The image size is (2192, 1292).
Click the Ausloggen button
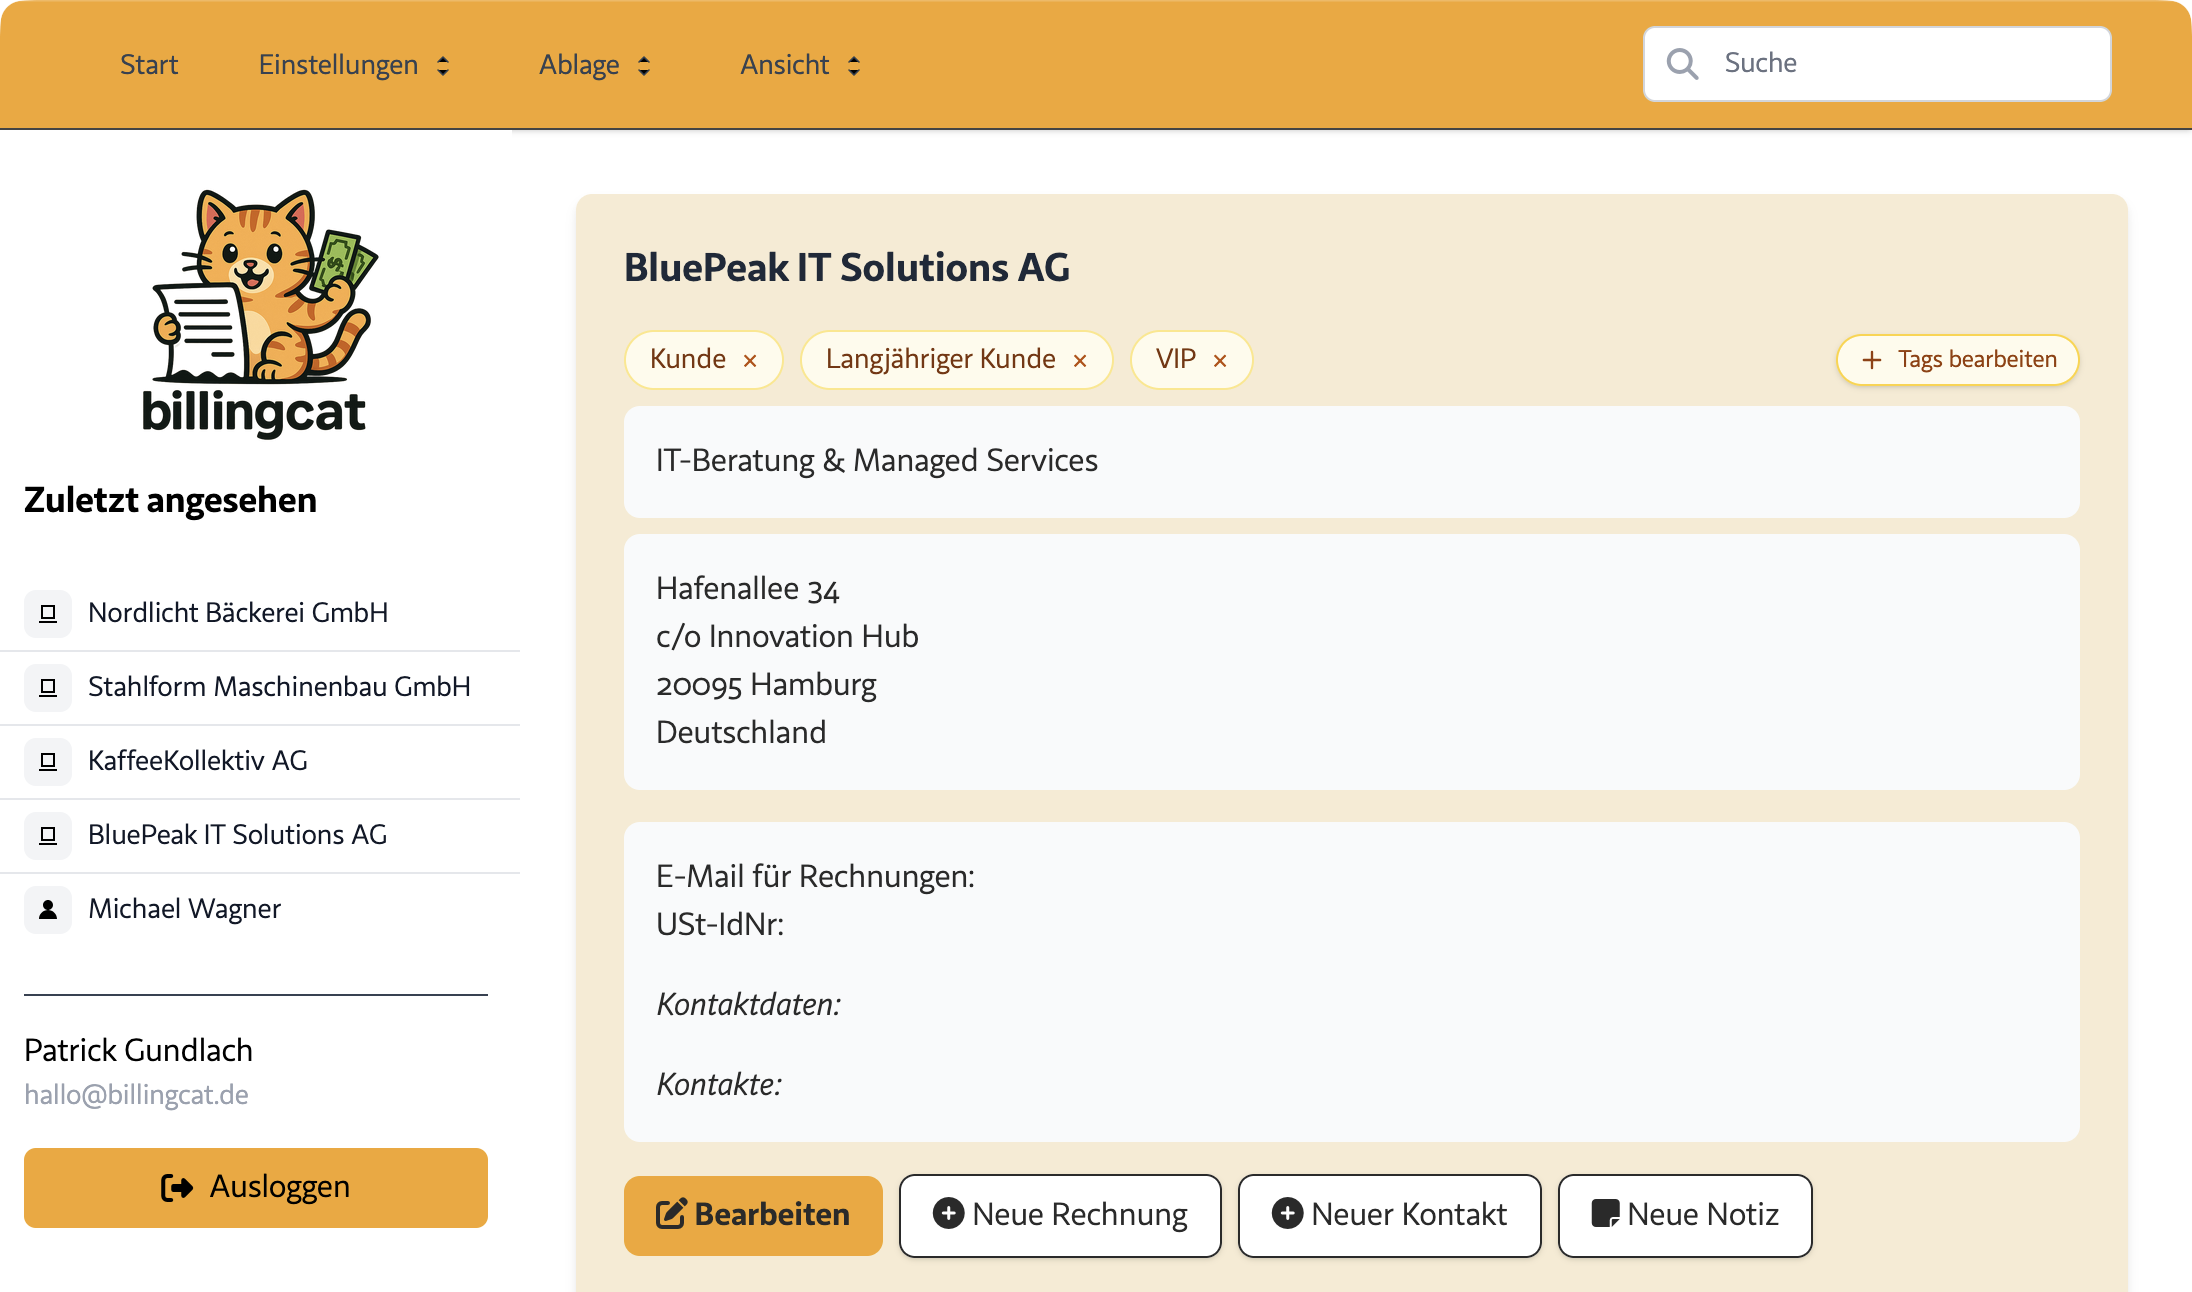pyautogui.click(x=256, y=1187)
